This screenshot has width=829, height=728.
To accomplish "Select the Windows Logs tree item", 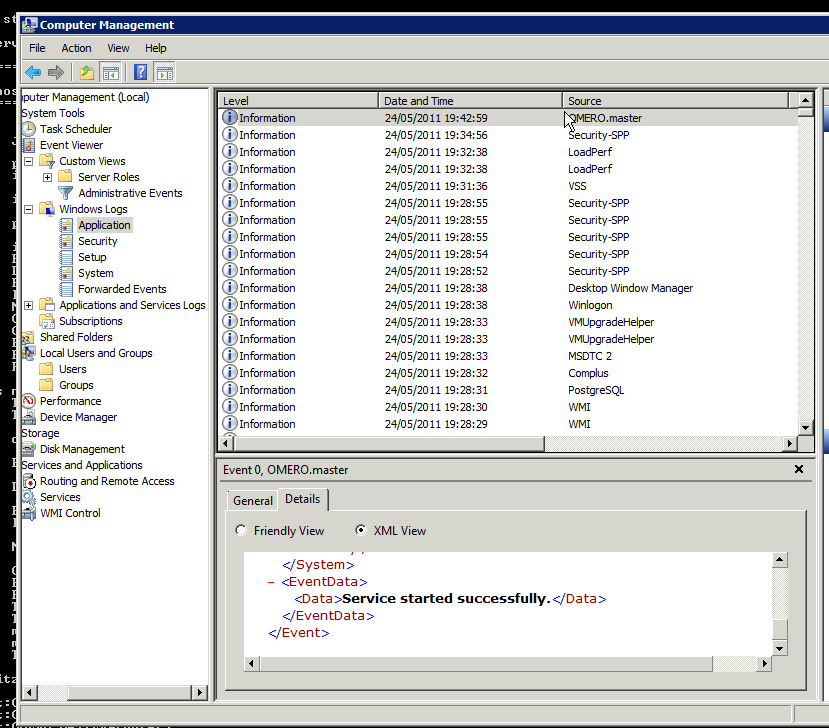I will click(x=93, y=209).
